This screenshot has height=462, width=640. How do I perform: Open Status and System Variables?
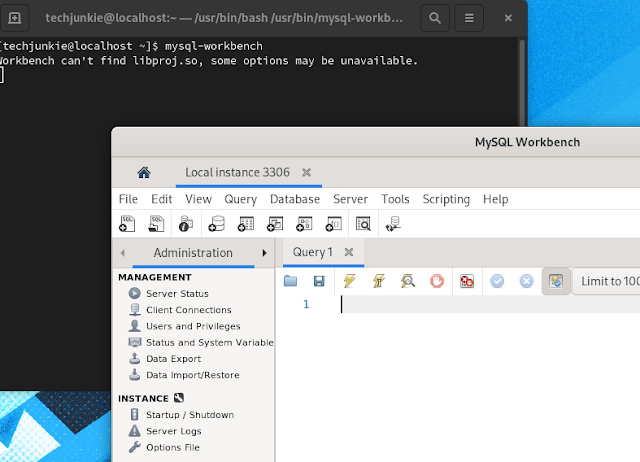tap(201, 342)
